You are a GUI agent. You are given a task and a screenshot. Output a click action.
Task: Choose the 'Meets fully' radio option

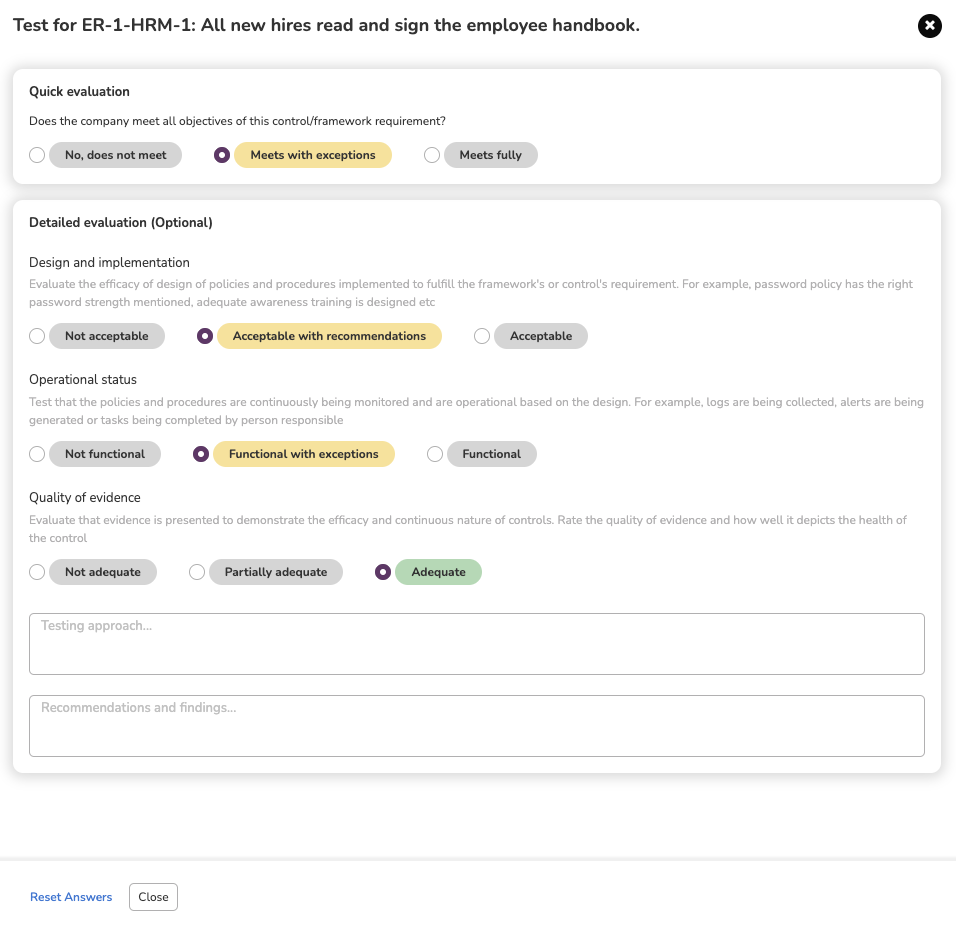(x=432, y=155)
